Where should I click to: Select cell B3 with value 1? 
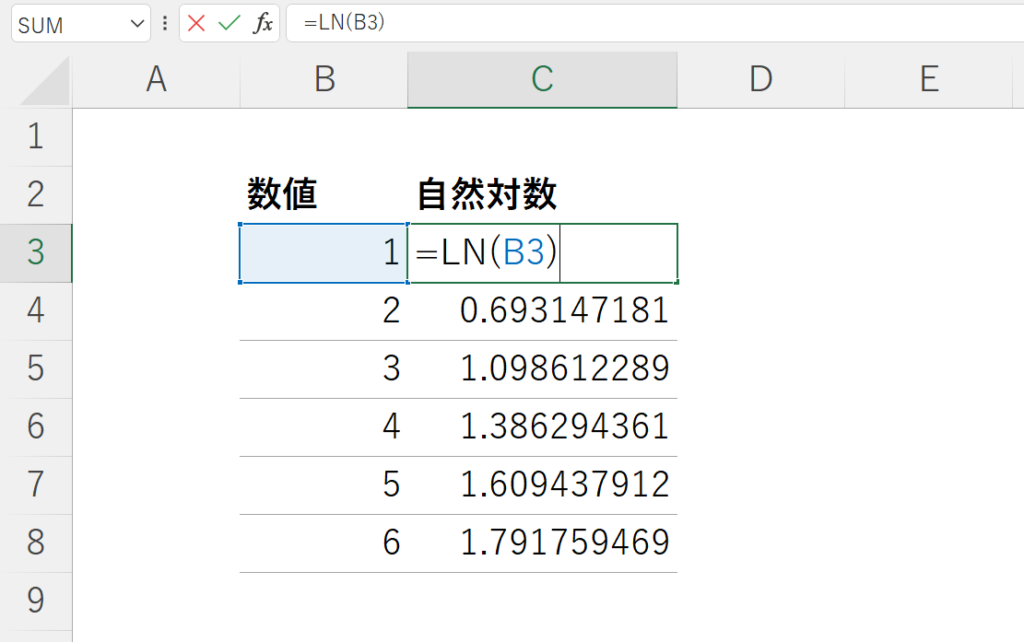point(324,253)
